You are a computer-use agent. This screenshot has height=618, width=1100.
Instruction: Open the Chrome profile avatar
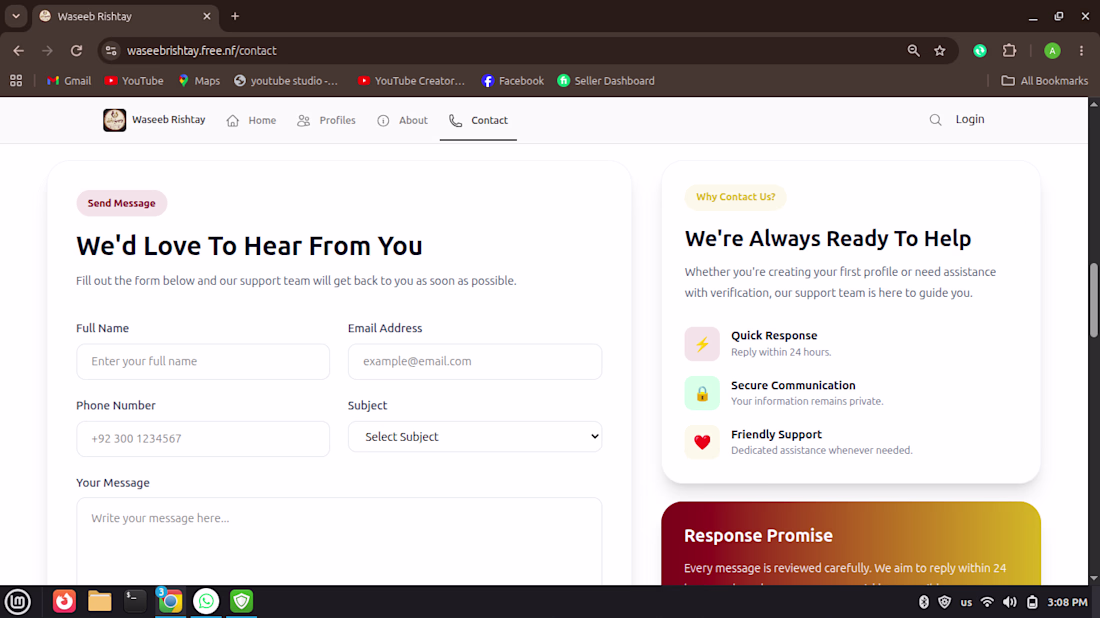[1052, 51]
